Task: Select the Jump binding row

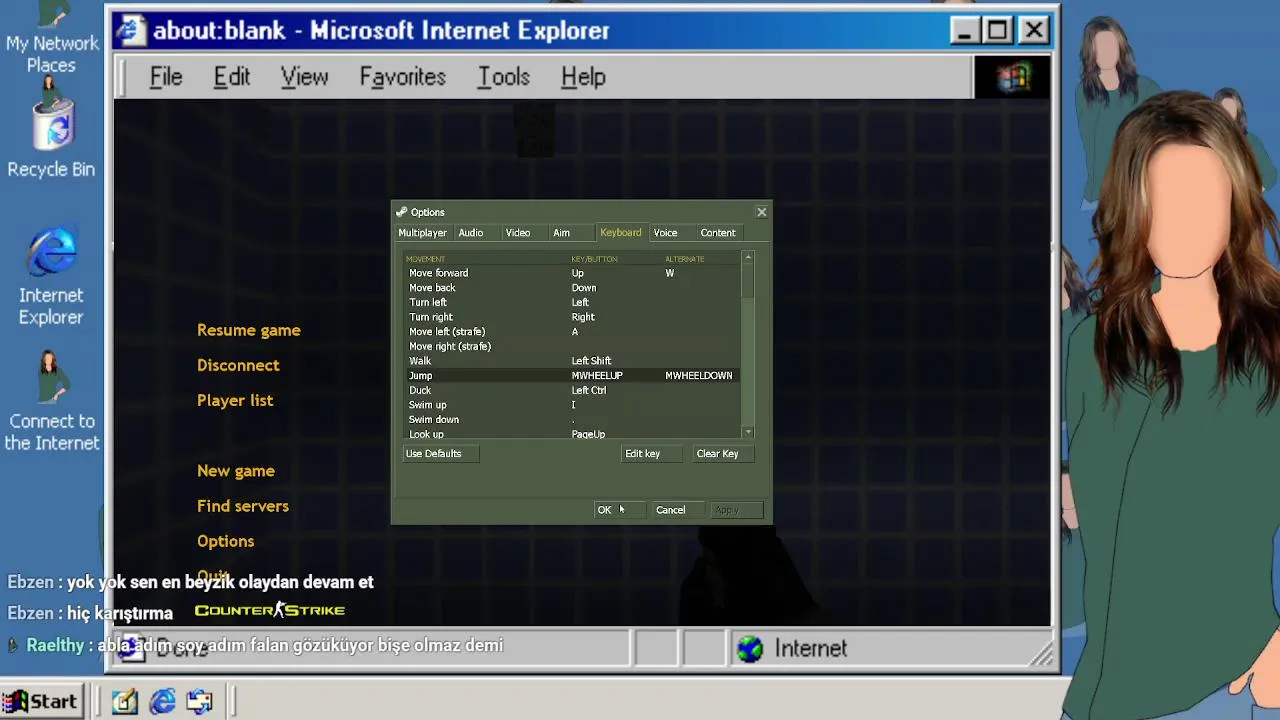Action: (572, 376)
